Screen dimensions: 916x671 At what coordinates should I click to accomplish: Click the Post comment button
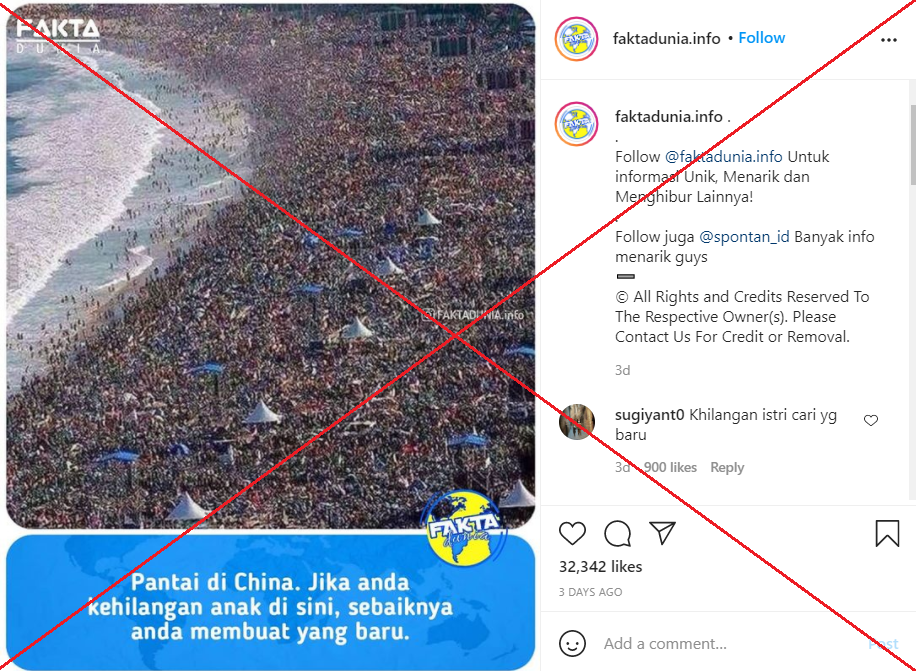click(883, 644)
